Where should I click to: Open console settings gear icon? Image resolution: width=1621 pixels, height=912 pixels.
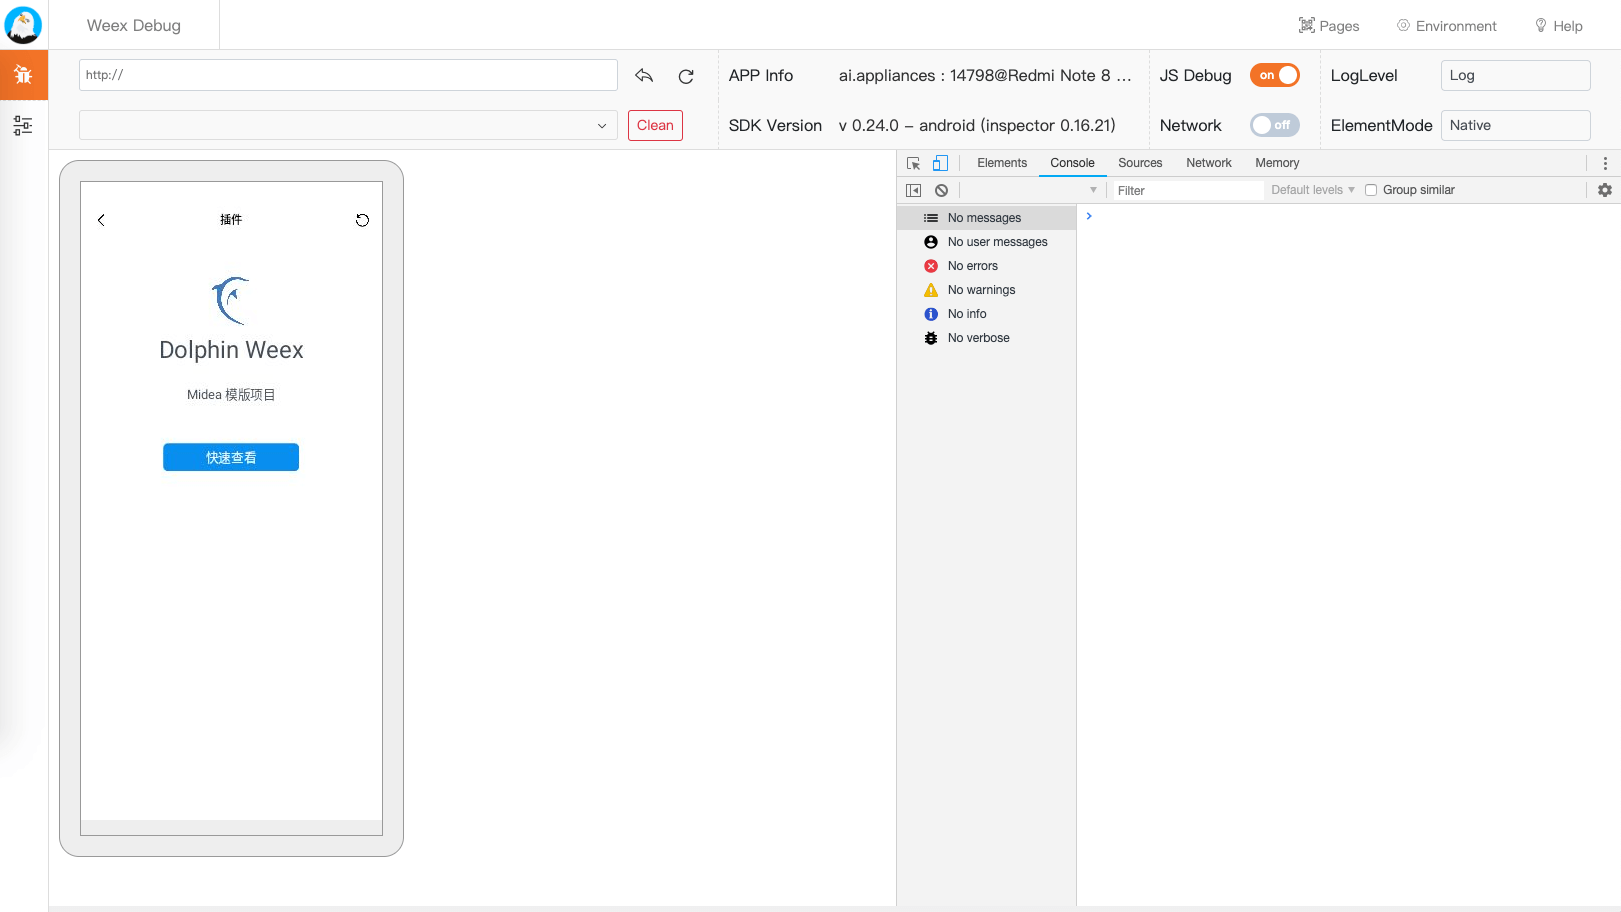point(1605,190)
